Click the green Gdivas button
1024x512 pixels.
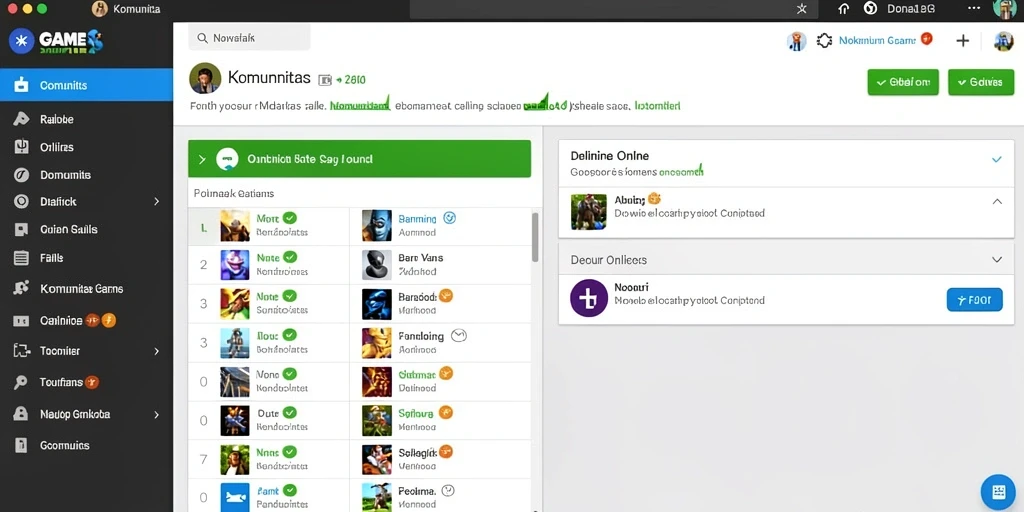[981, 82]
